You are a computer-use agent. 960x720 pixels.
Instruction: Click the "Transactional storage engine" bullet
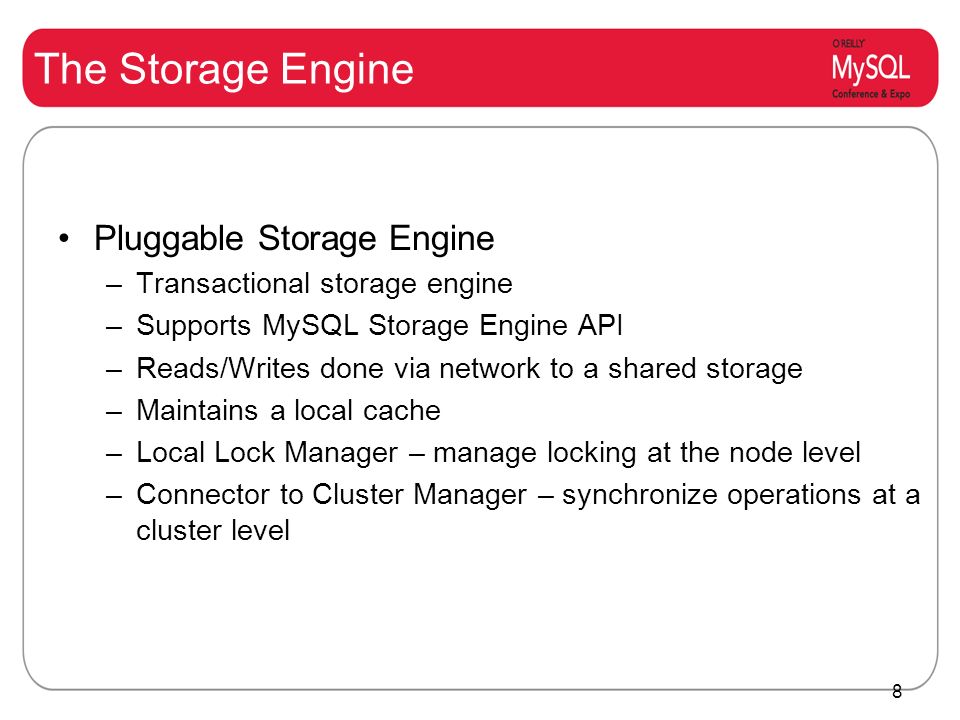click(x=324, y=283)
